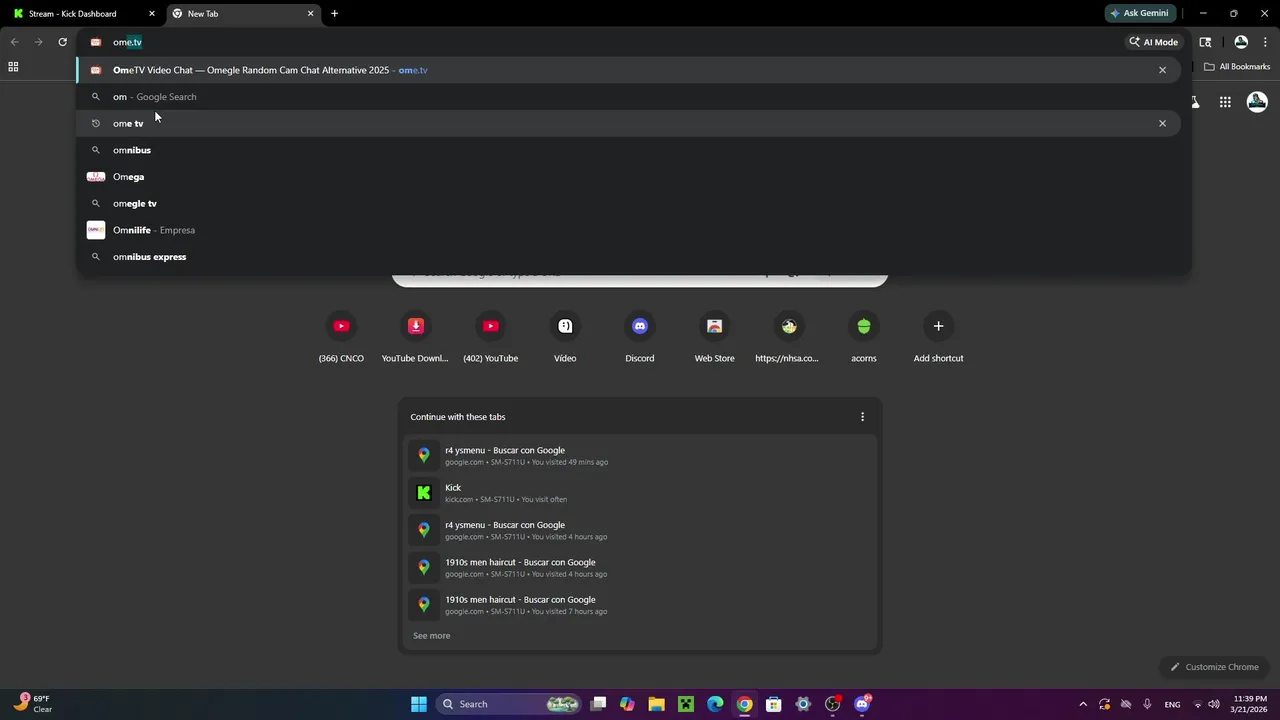Open the (366) CNCO shortcut
Image resolution: width=1280 pixels, height=720 pixels.
tap(341, 336)
